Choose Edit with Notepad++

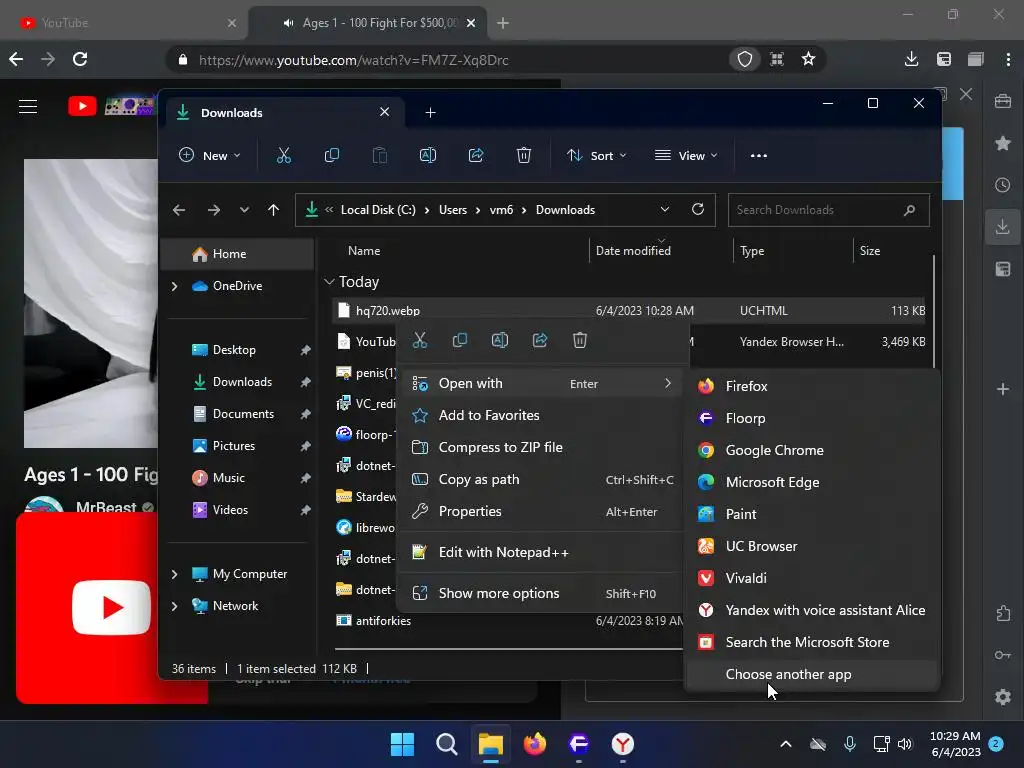tap(542, 552)
